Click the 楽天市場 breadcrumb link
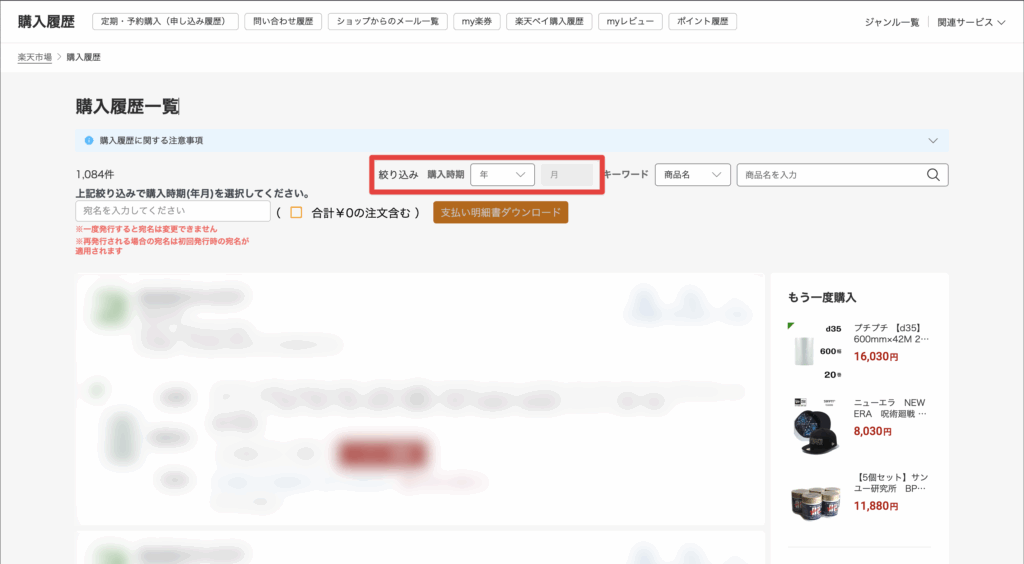The image size is (1024, 564). [35, 57]
